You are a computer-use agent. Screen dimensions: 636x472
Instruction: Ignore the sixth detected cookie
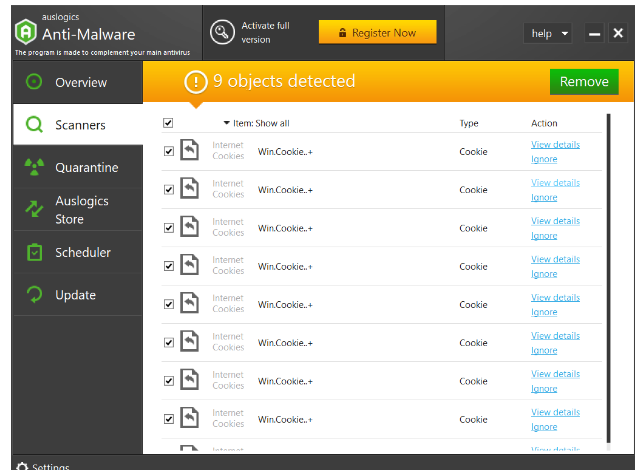(544, 350)
